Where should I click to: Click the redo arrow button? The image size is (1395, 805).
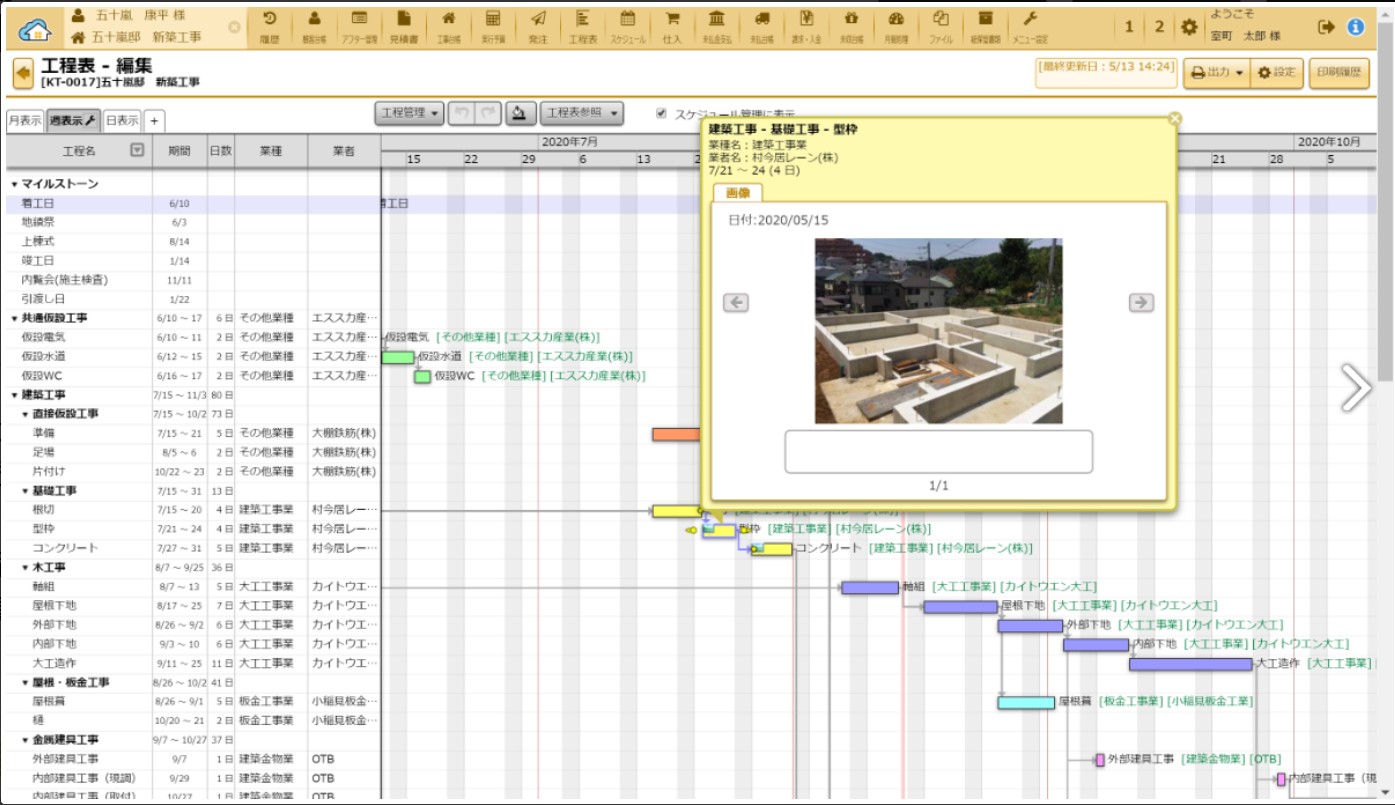[x=487, y=113]
